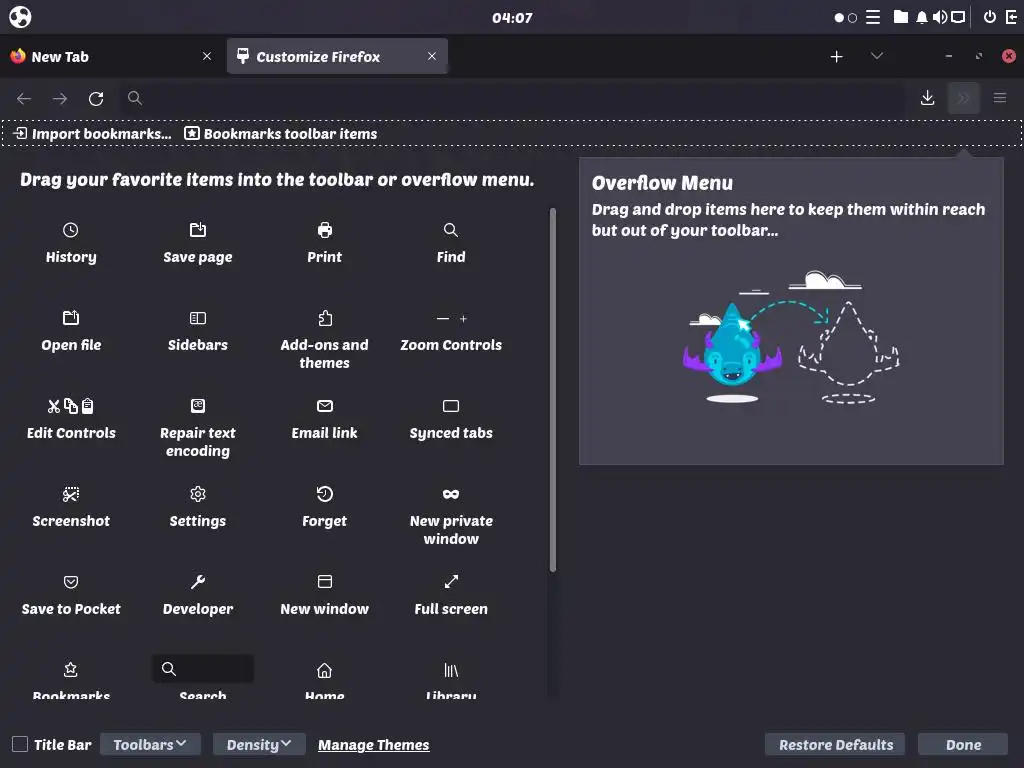The image size is (1024, 768).
Task: Select the Customize Firefox tab
Action: pos(338,56)
